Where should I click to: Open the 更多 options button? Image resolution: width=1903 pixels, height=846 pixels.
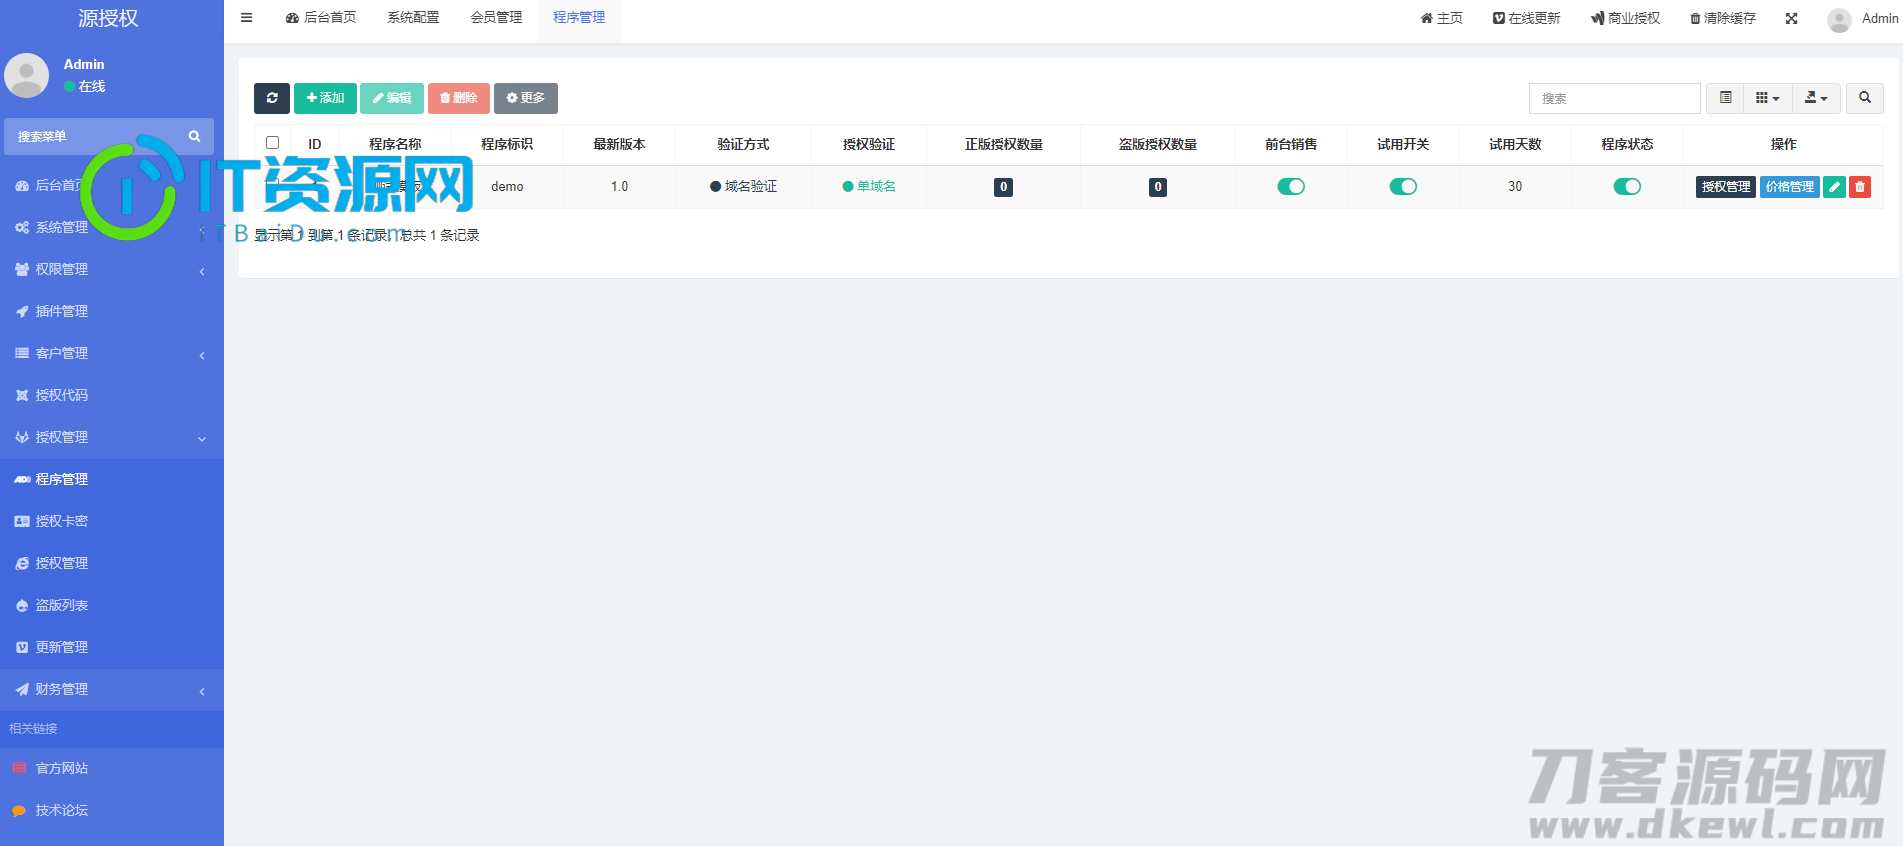(x=526, y=98)
